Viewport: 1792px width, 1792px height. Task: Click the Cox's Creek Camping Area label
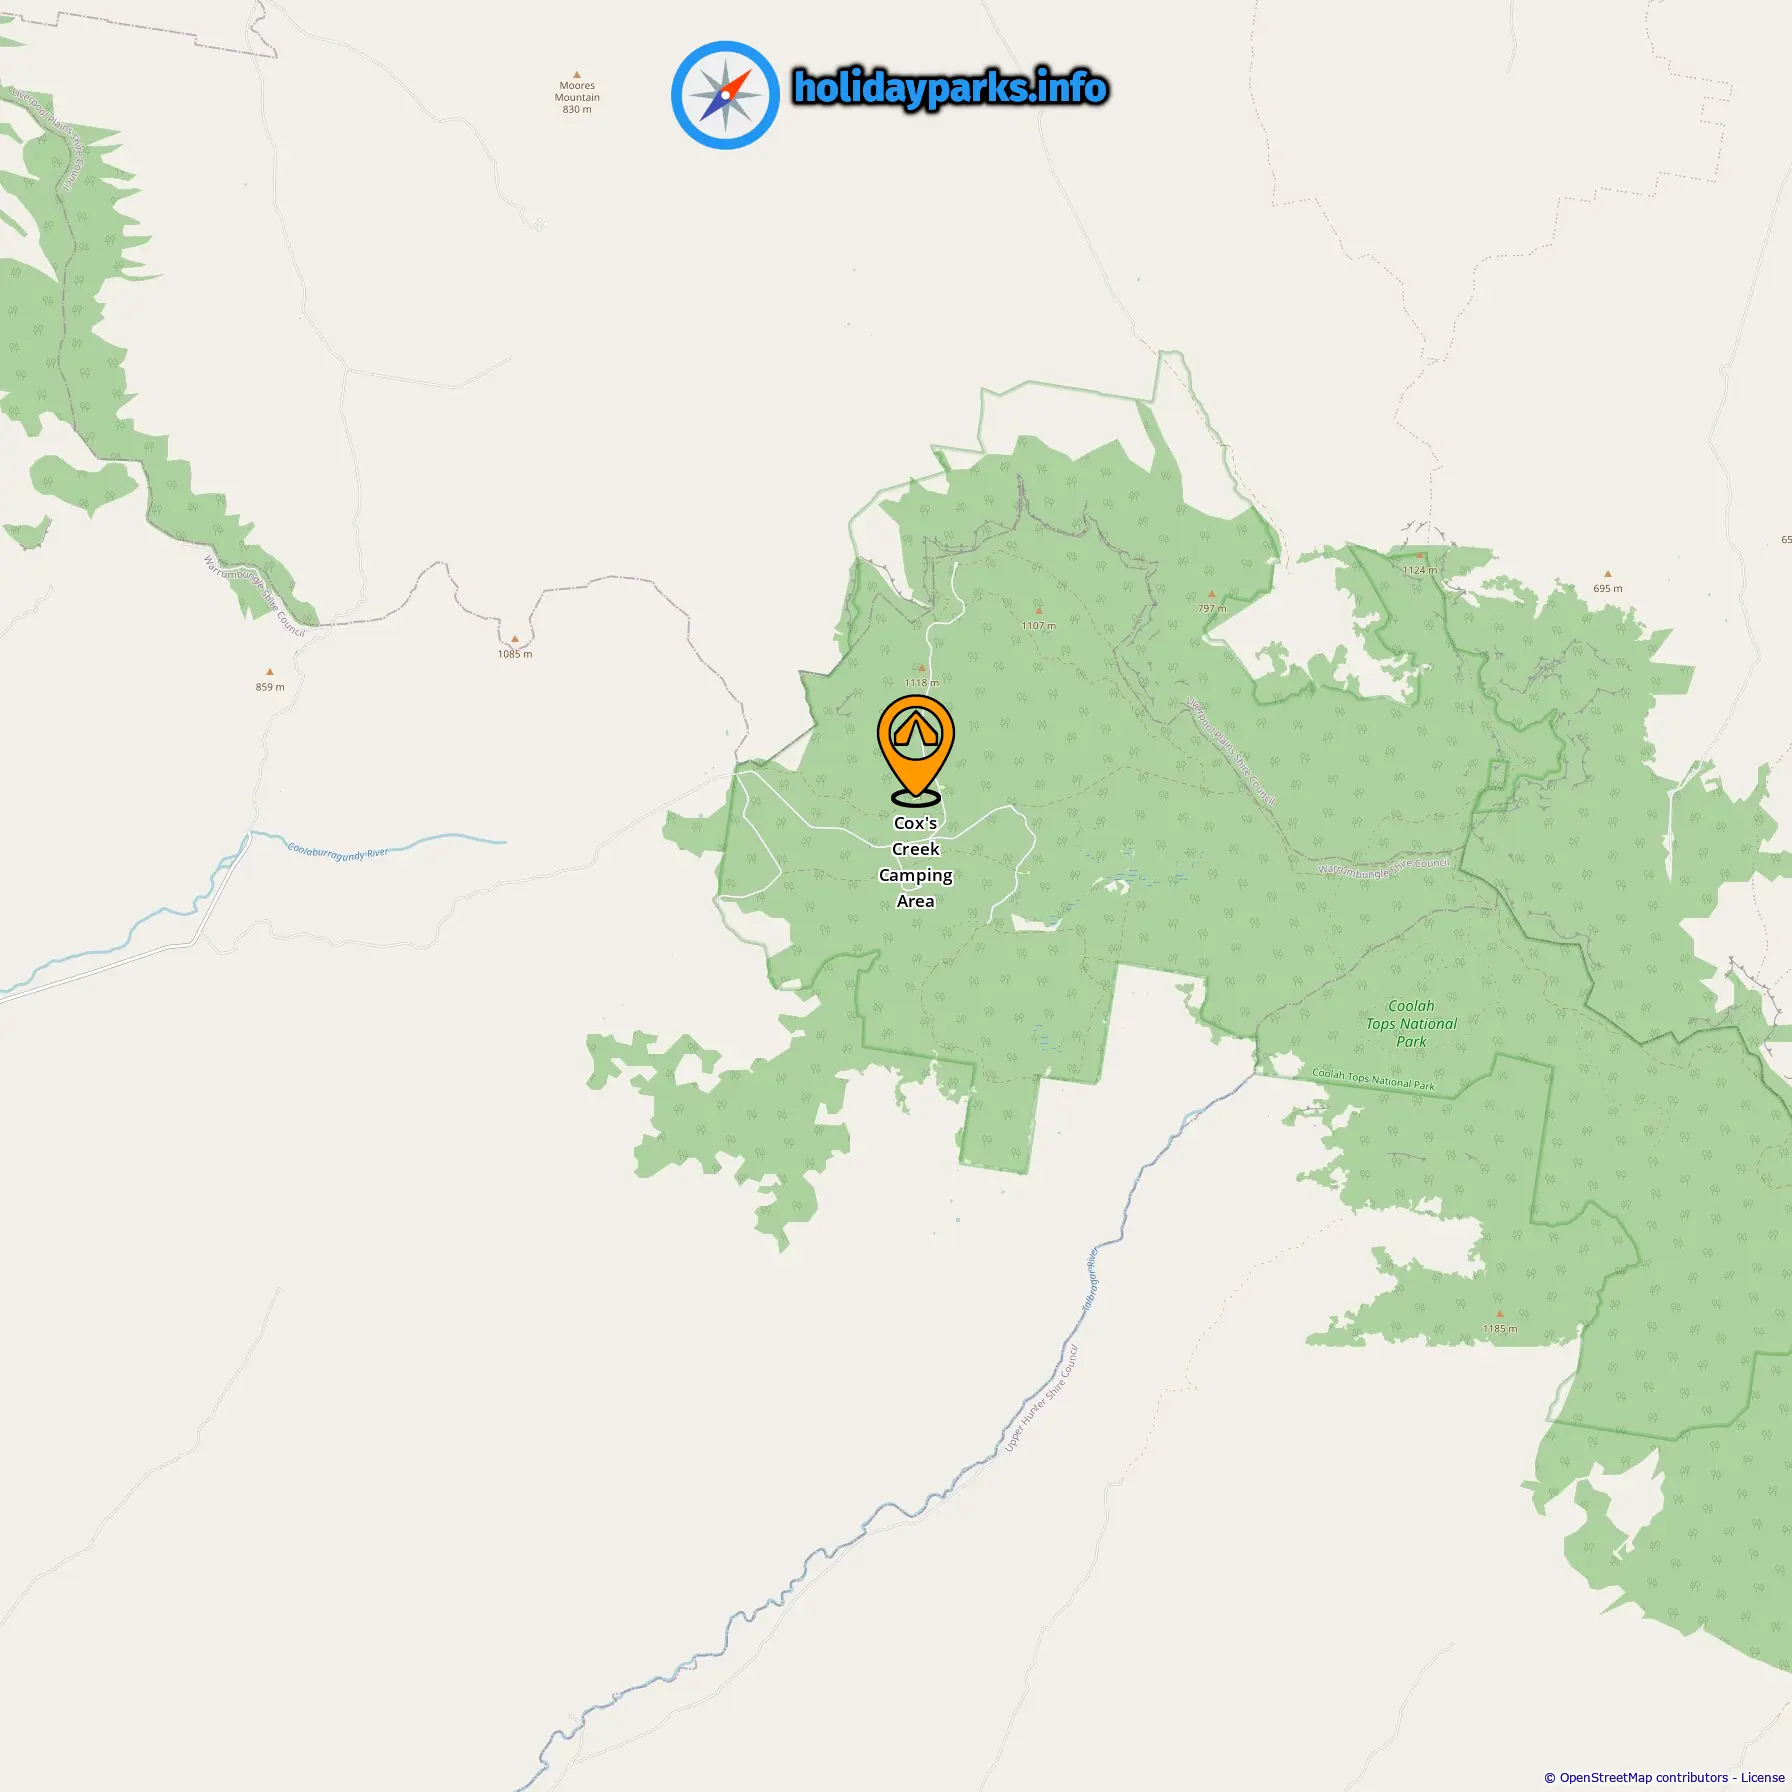pyautogui.click(x=916, y=862)
